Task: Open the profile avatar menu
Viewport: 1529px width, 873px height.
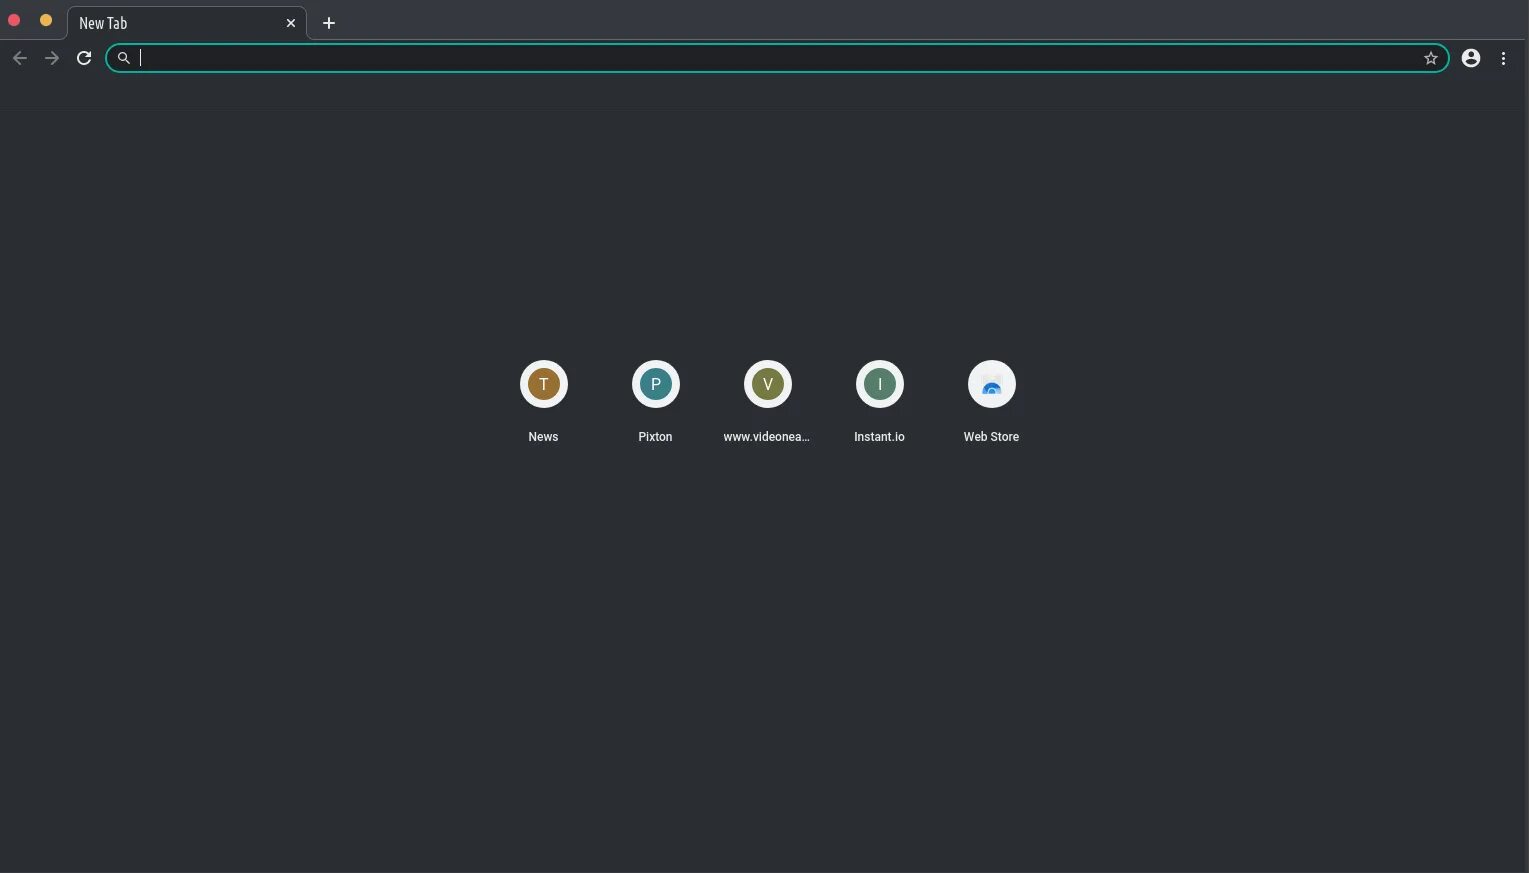Action: coord(1471,58)
